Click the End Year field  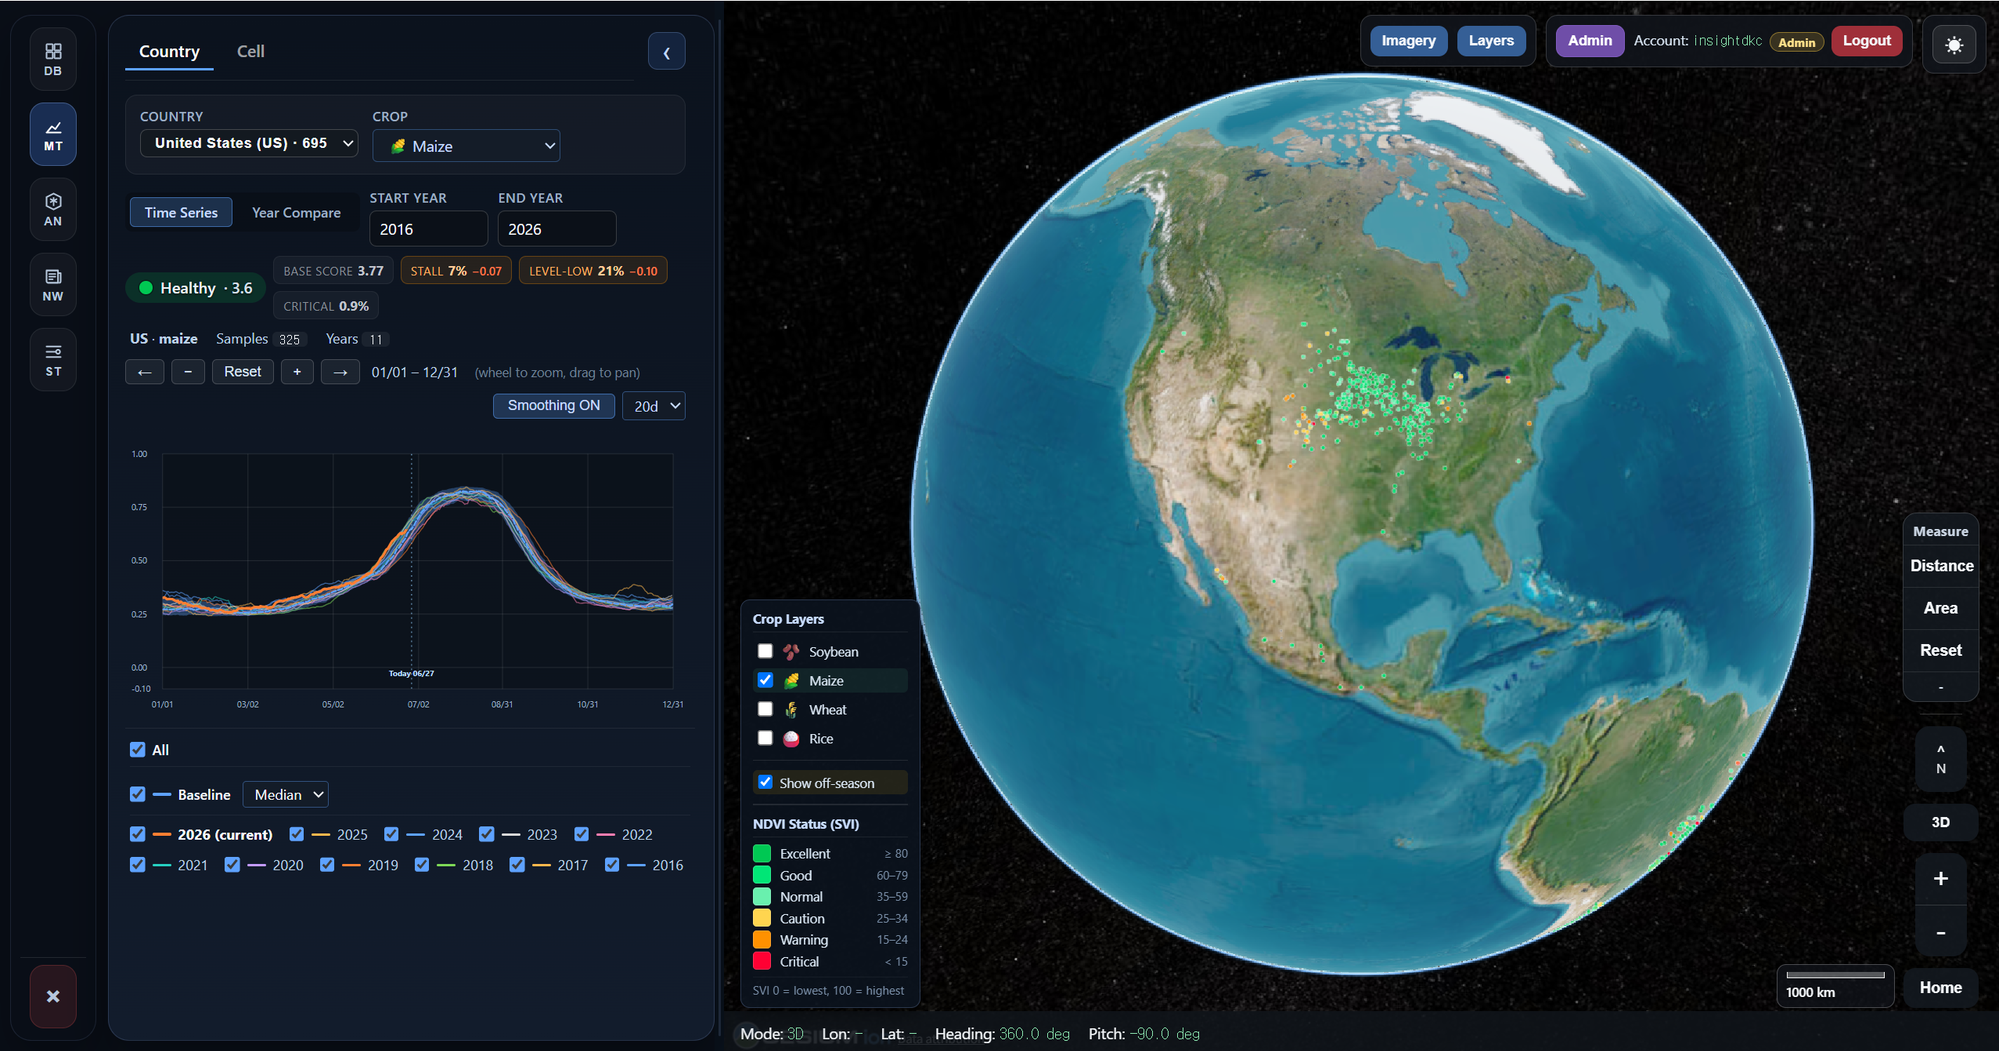click(x=557, y=229)
